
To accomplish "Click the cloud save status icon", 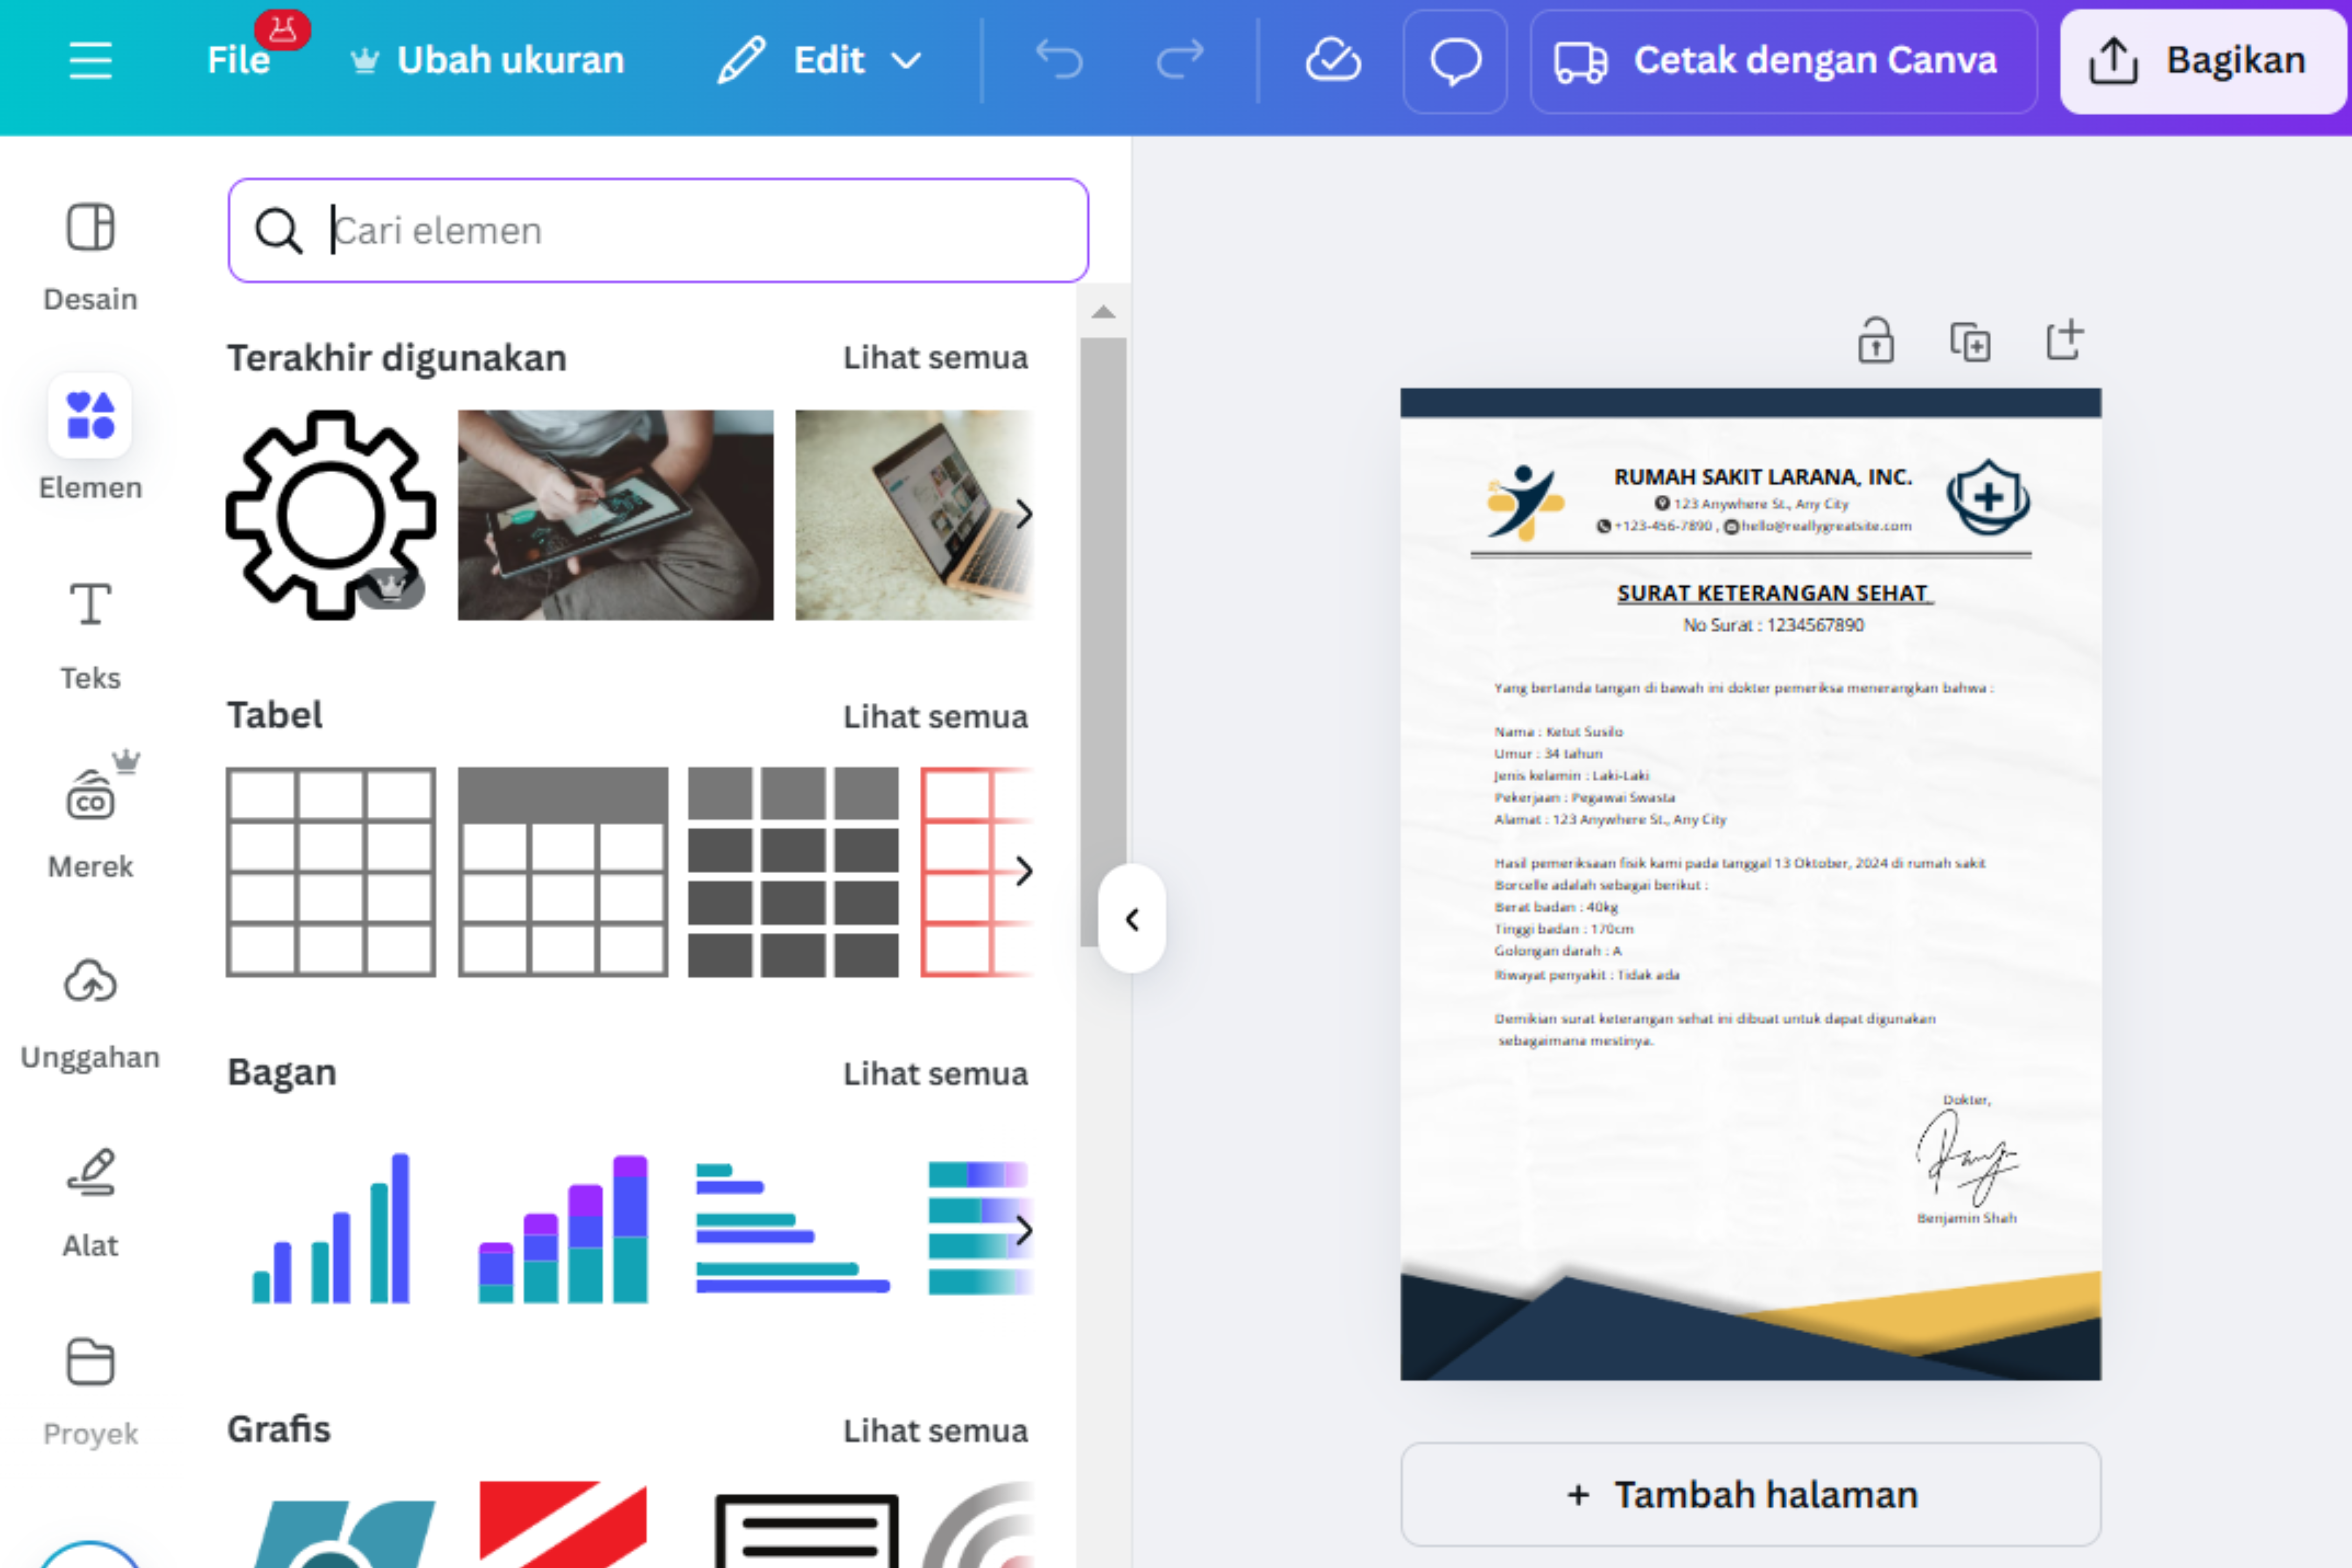I will pyautogui.click(x=1332, y=60).
